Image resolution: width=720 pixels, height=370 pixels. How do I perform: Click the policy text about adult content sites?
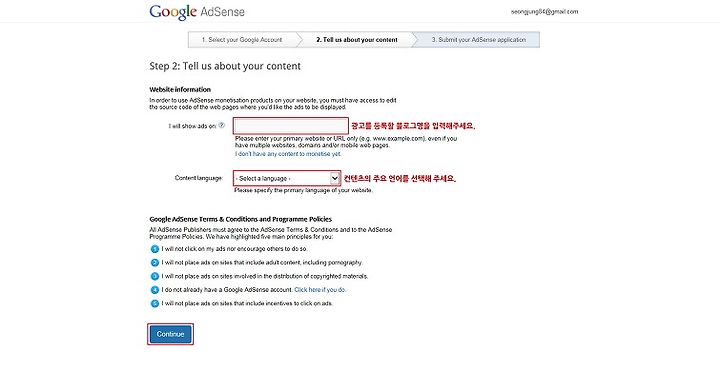coord(262,263)
